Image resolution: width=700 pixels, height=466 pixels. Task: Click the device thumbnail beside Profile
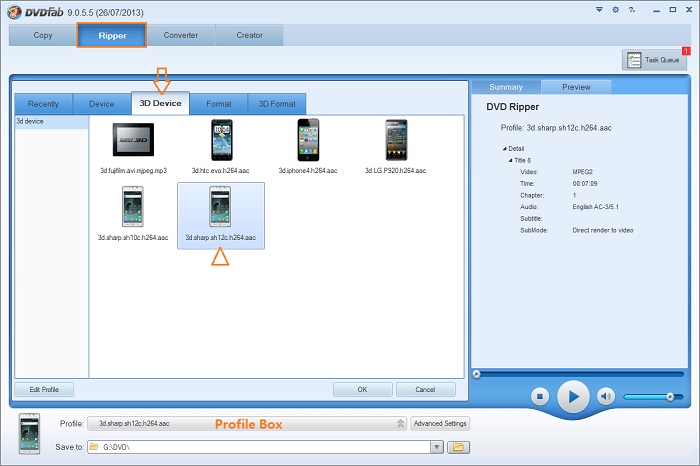tap(29, 433)
